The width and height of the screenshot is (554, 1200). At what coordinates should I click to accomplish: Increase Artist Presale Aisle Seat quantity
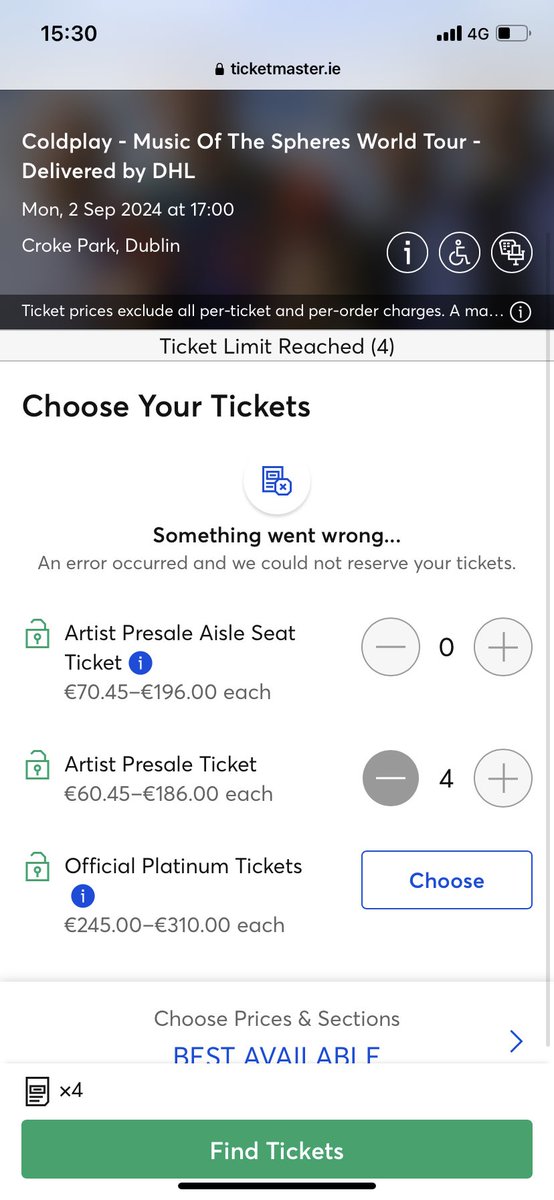coord(503,648)
